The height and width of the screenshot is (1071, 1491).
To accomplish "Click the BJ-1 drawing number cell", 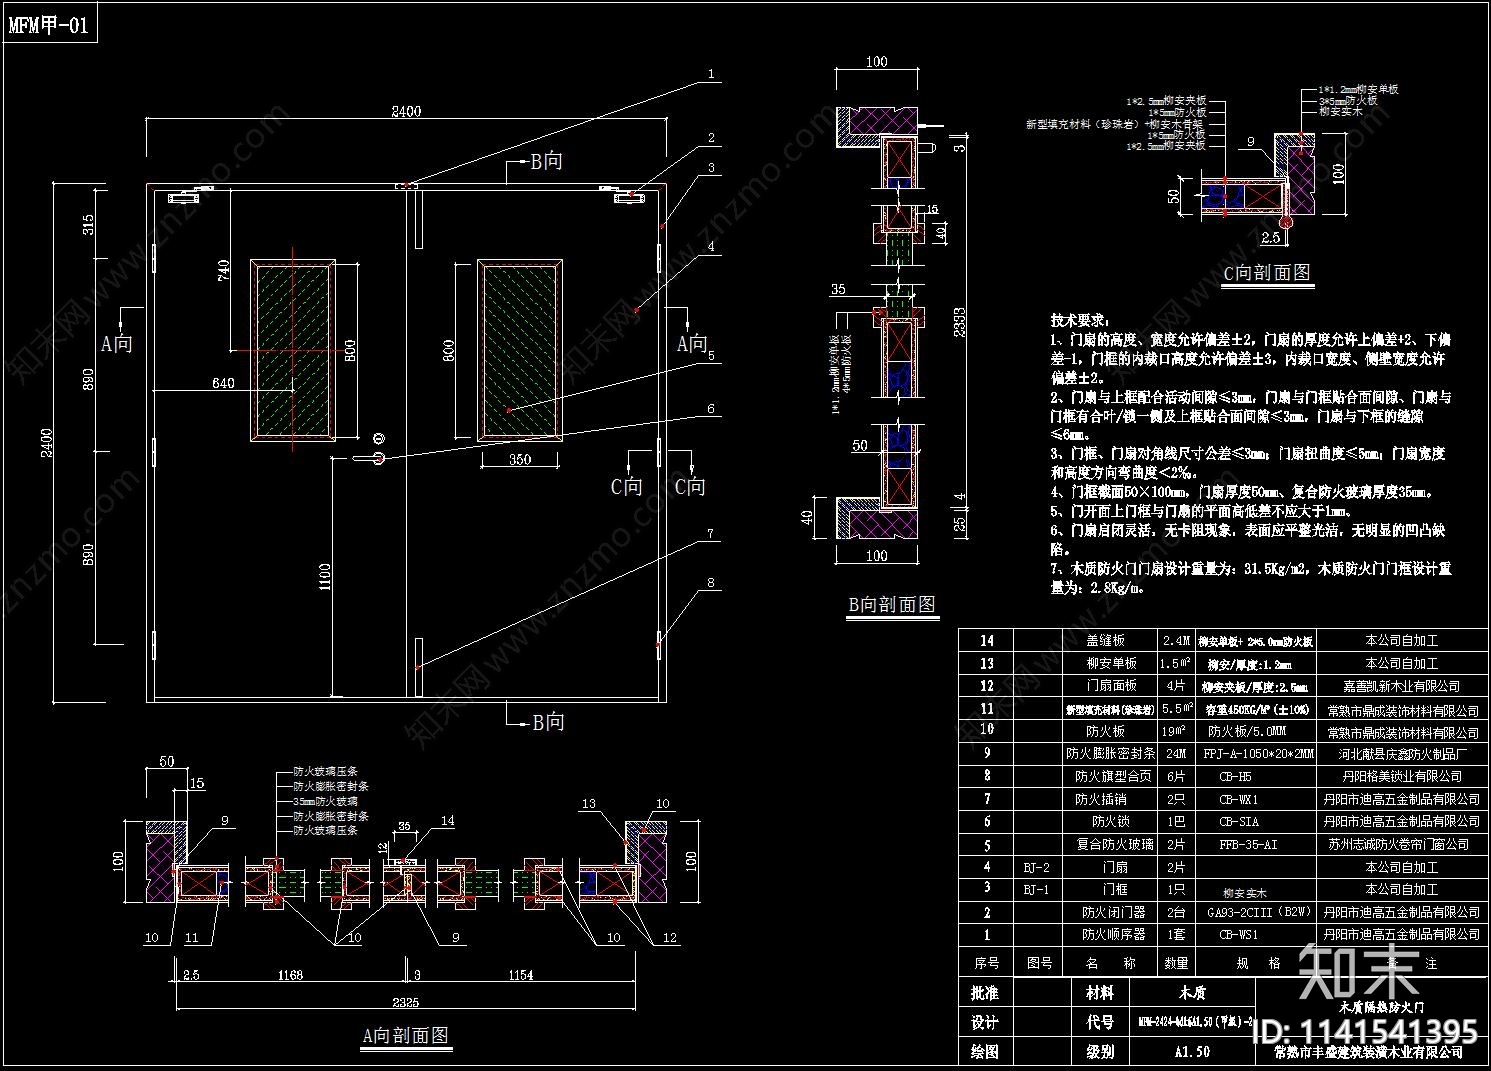I will coord(1036,889).
